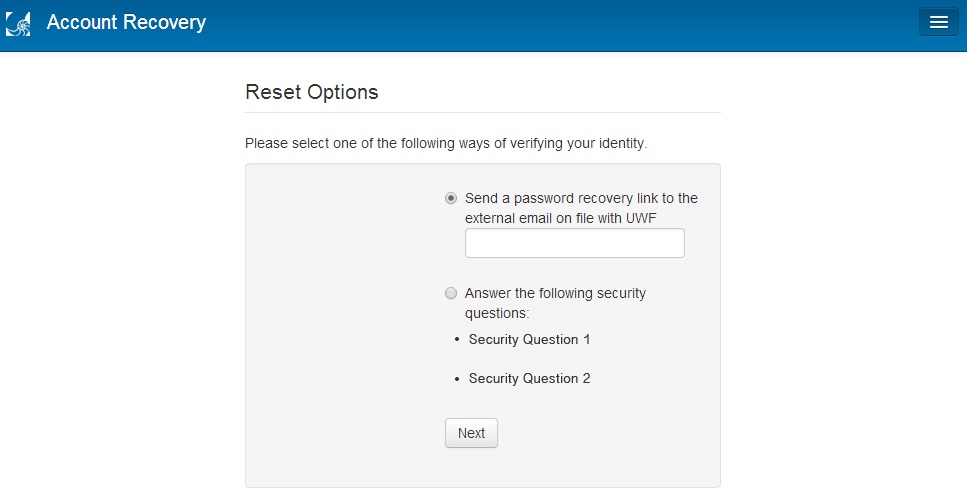Screen dimensions: 967x502
Task: Click the Security Question 1 item
Action: 529,339
